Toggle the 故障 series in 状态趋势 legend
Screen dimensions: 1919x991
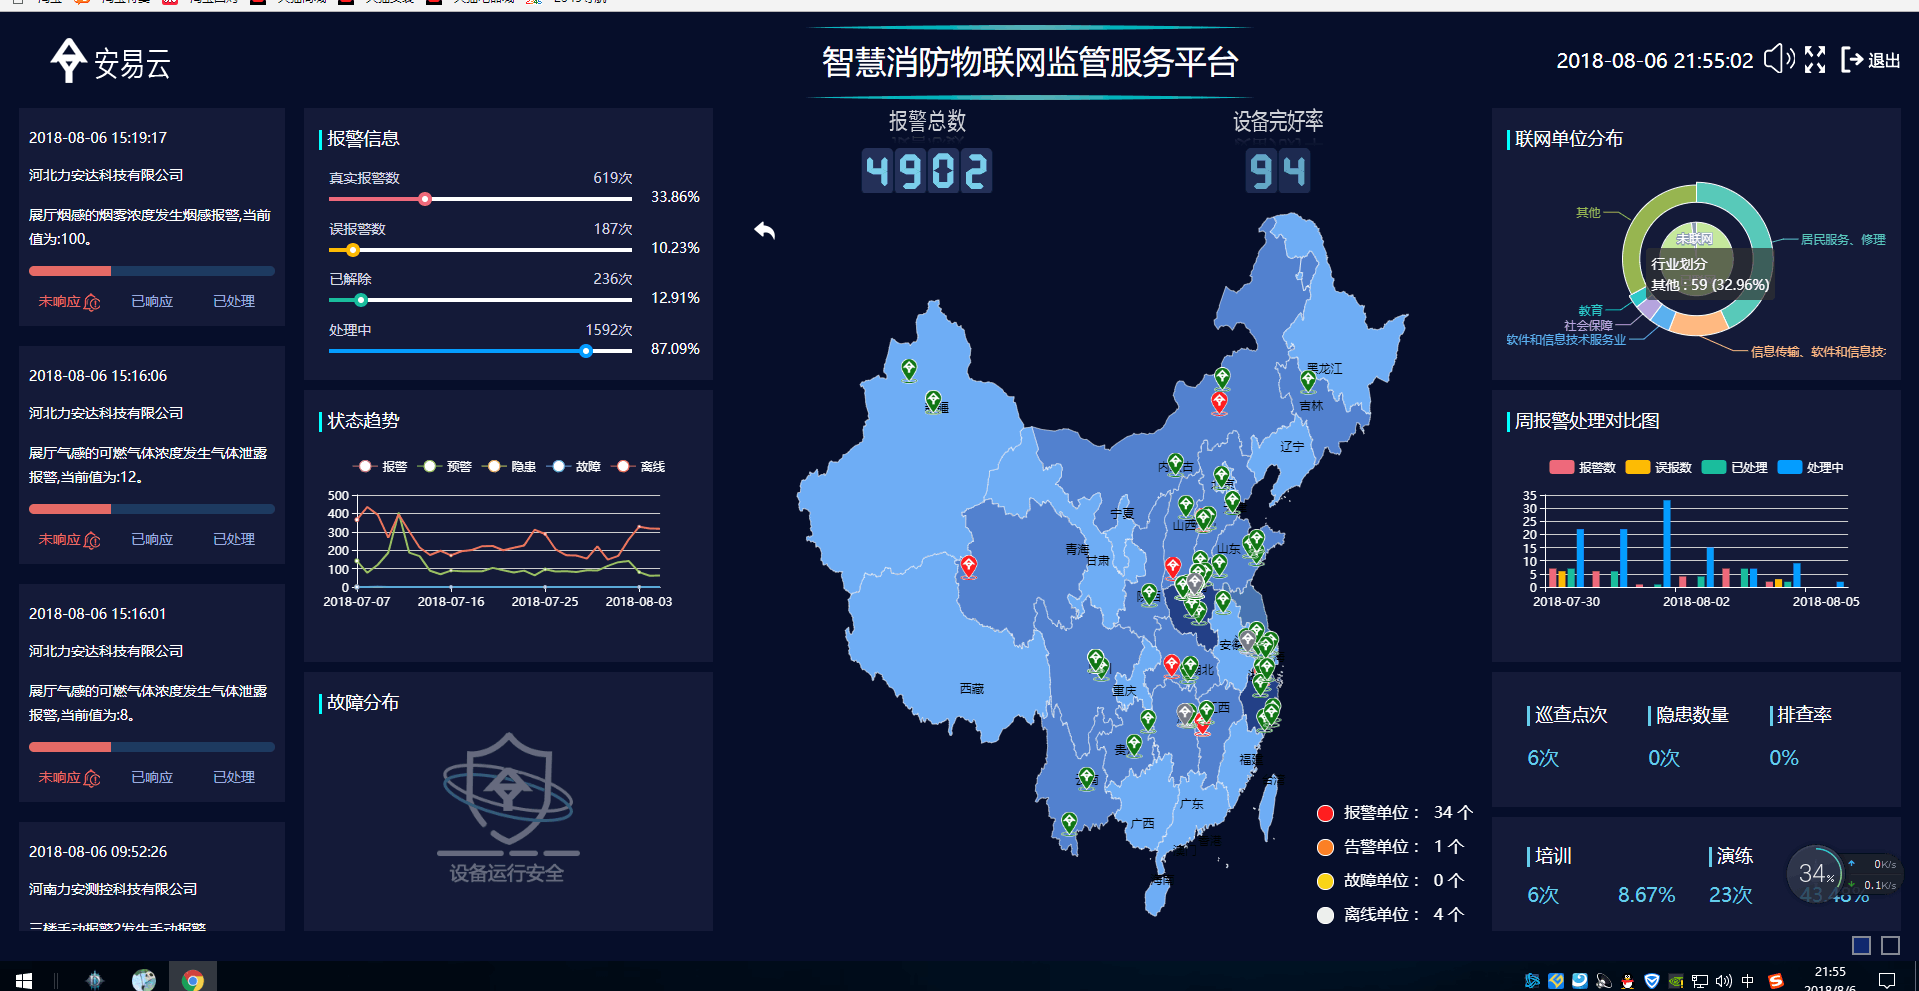575,467
